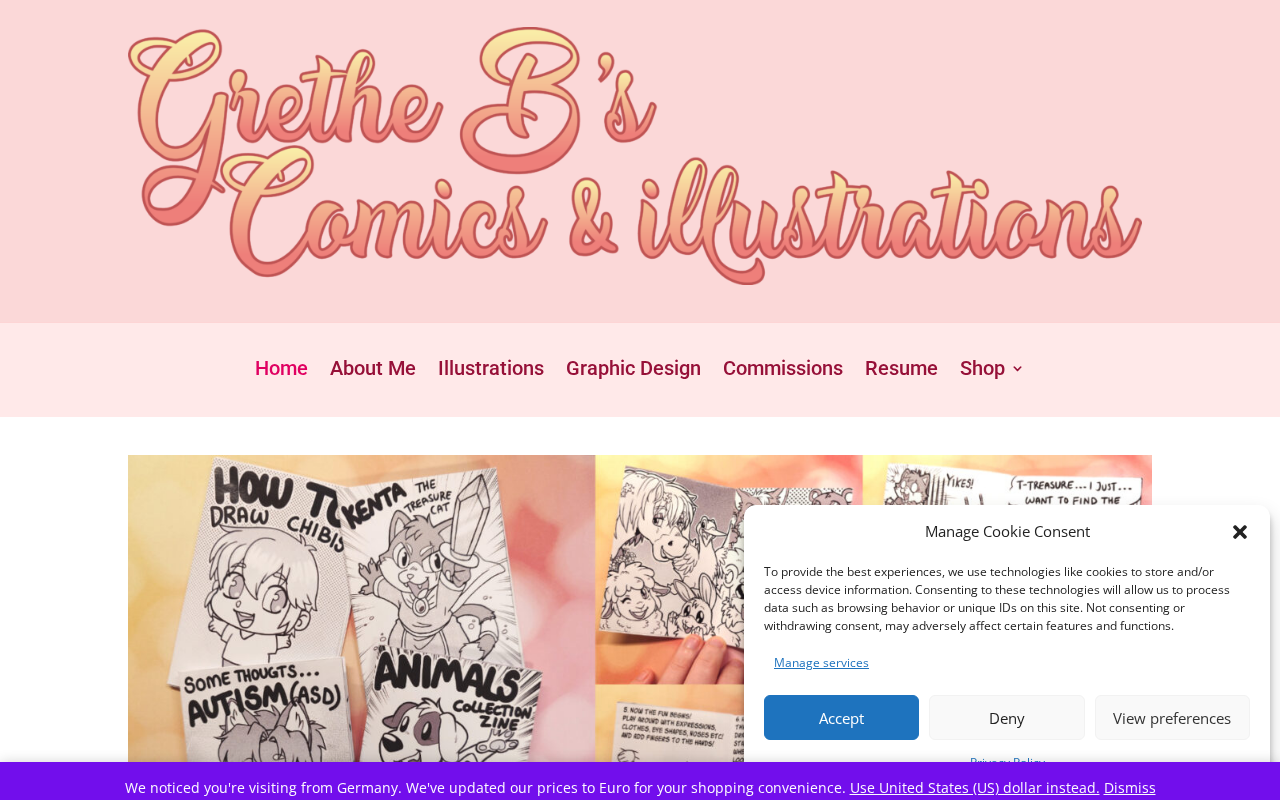Use United States dollar instead link
This screenshot has width=1280, height=800.
click(x=975, y=787)
